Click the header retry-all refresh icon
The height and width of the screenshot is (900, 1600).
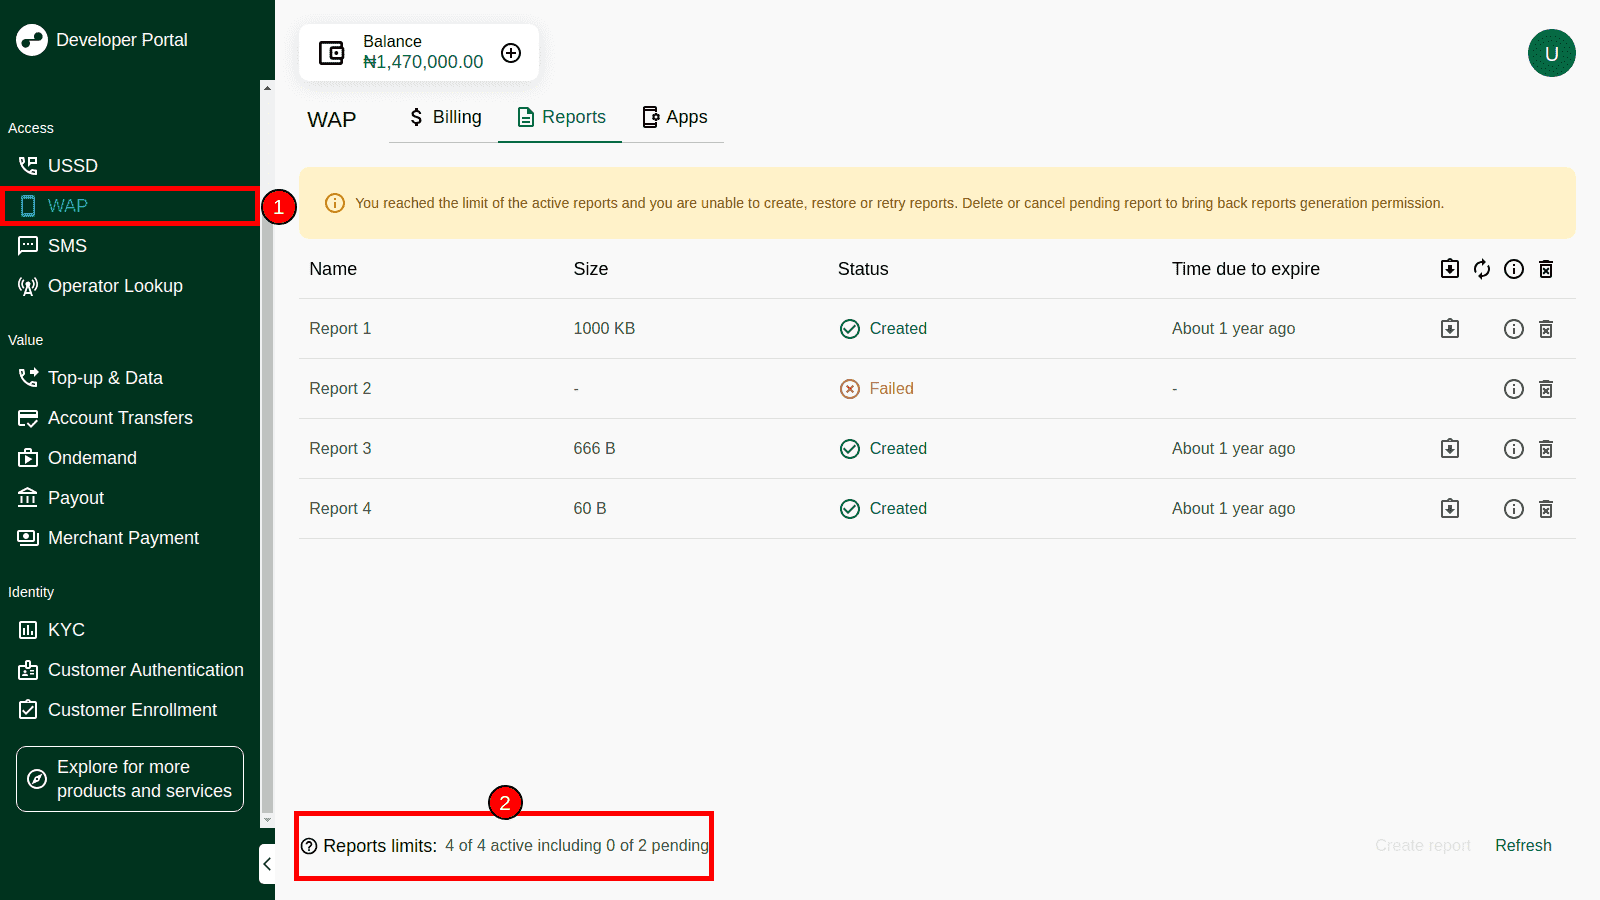coord(1481,269)
